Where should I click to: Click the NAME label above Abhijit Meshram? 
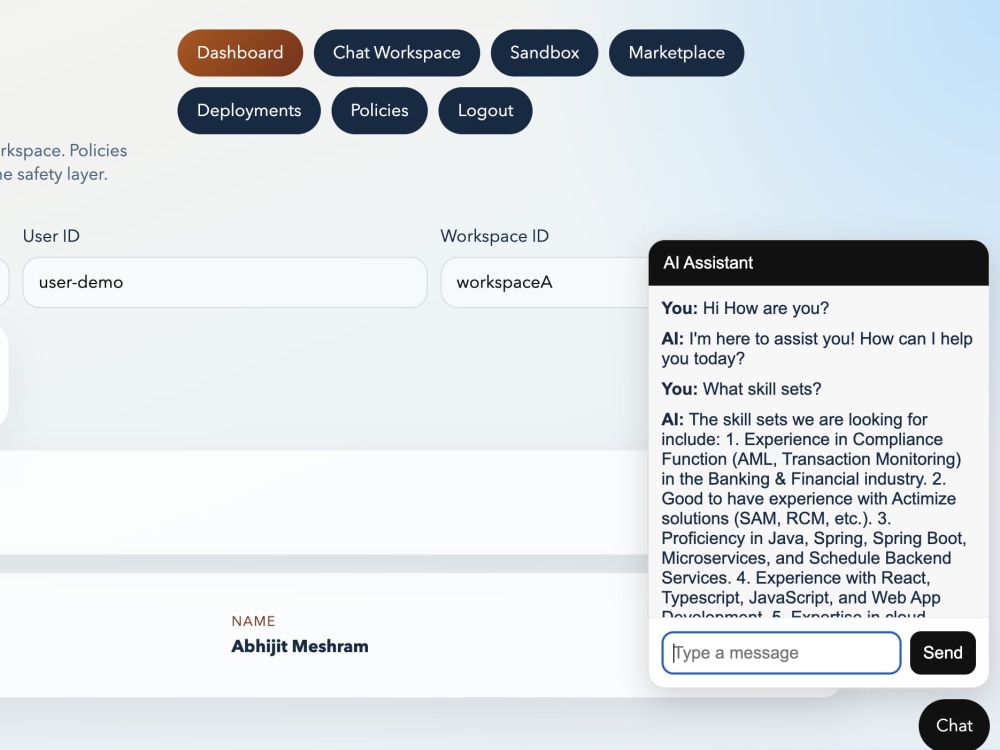(253, 621)
